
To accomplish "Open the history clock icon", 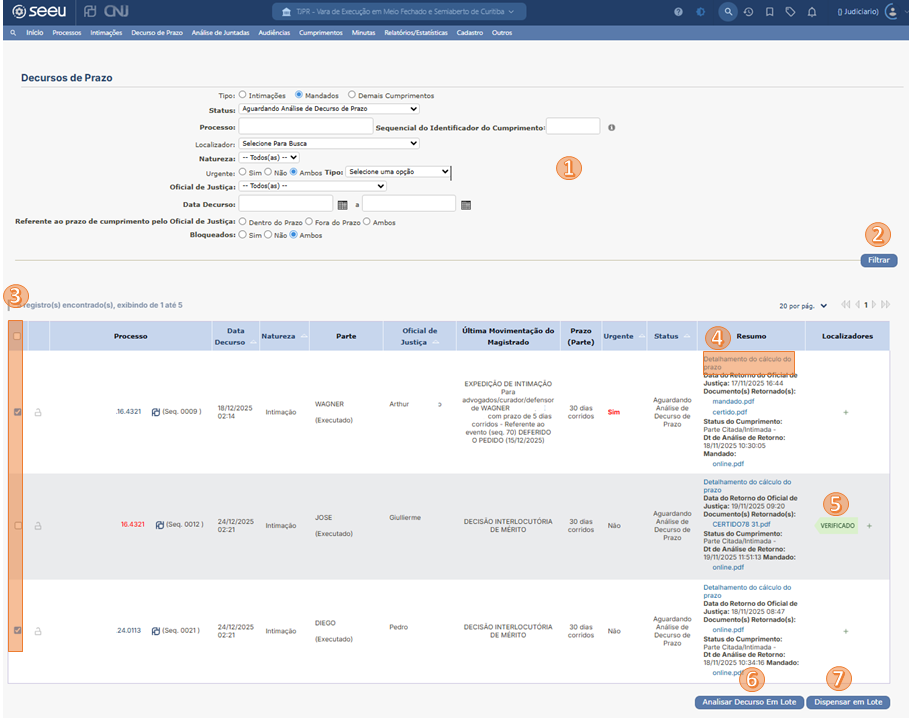I will [748, 12].
